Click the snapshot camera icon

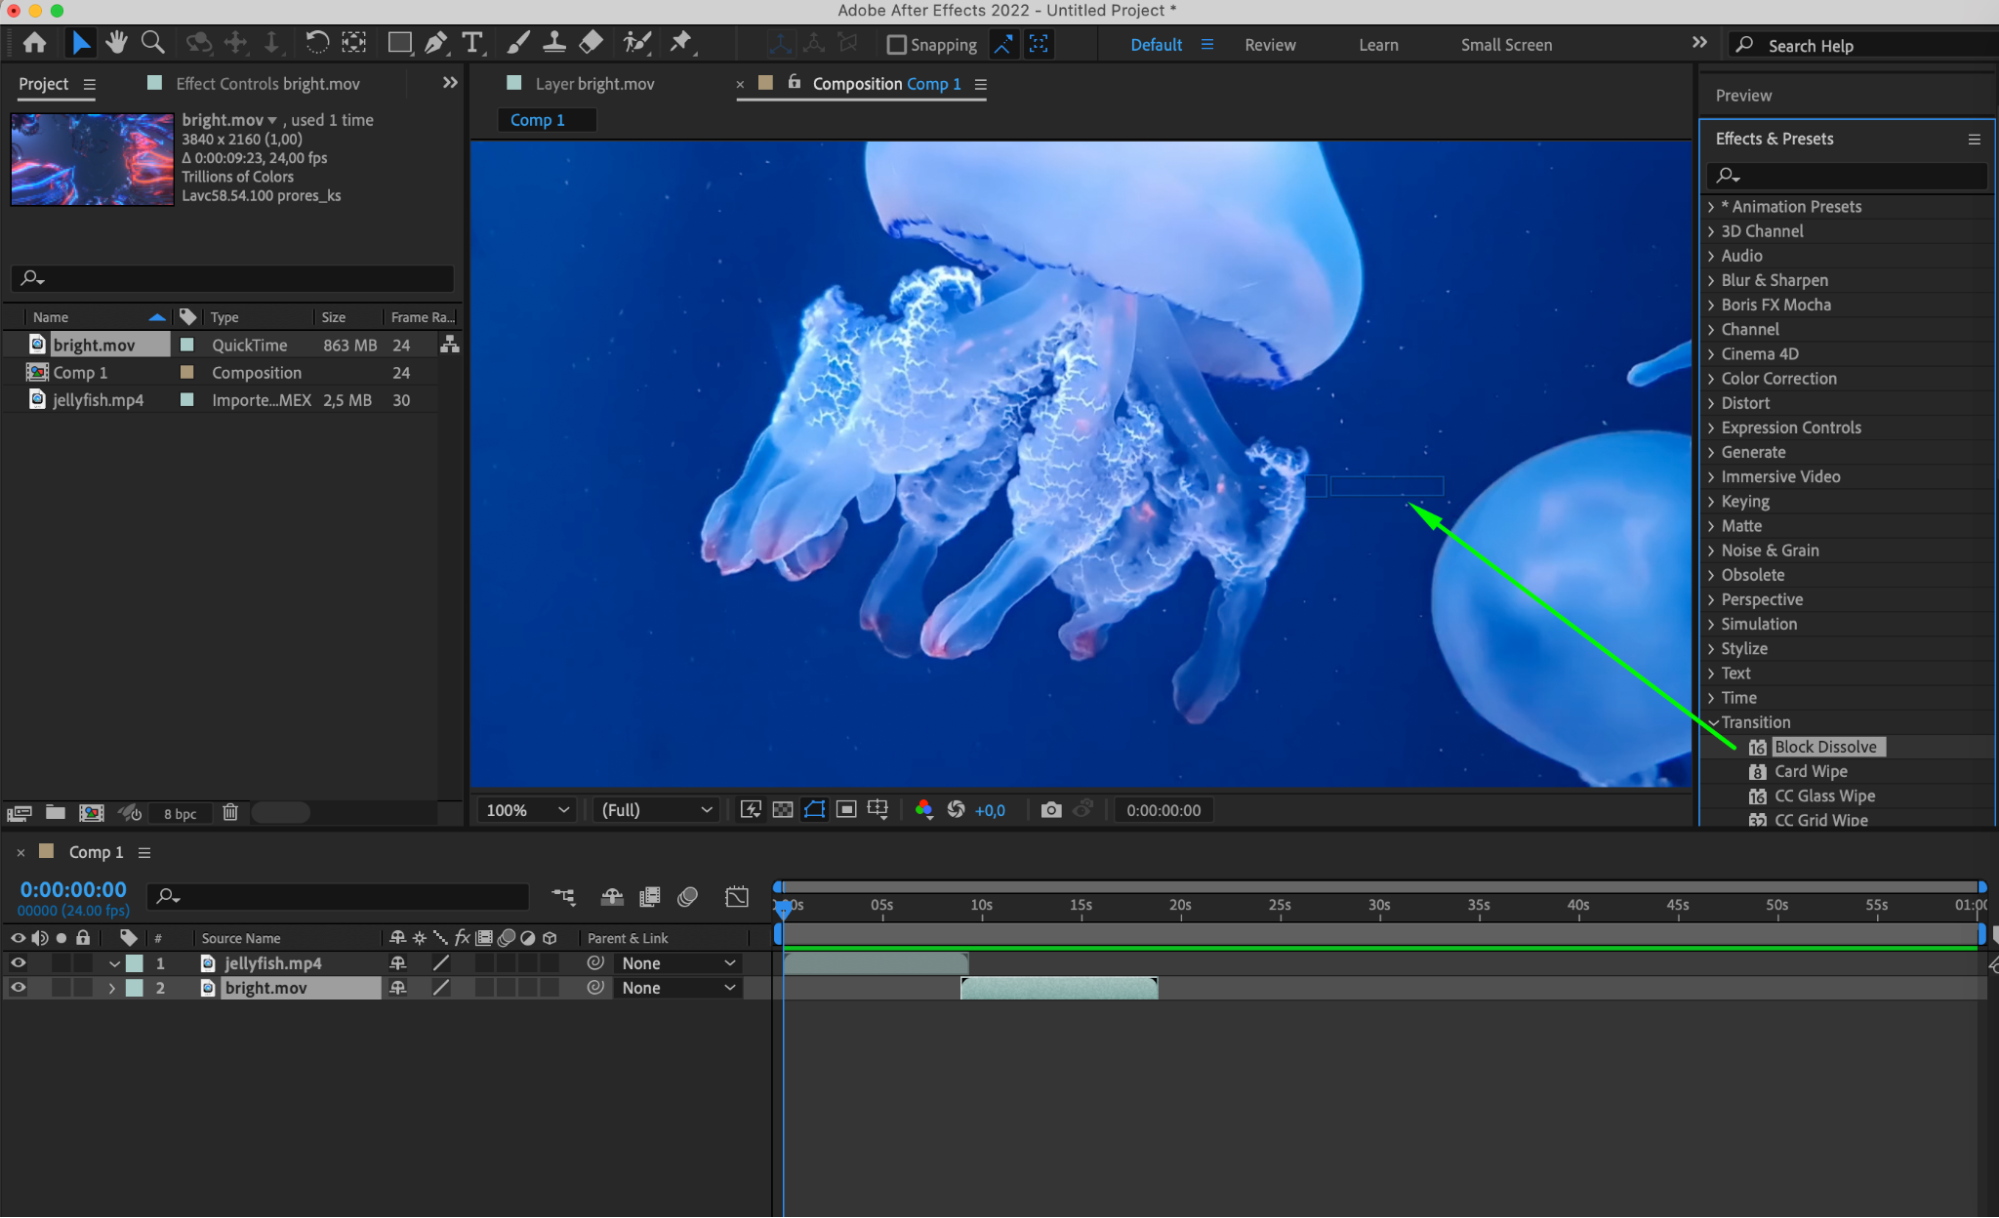pyautogui.click(x=1051, y=810)
